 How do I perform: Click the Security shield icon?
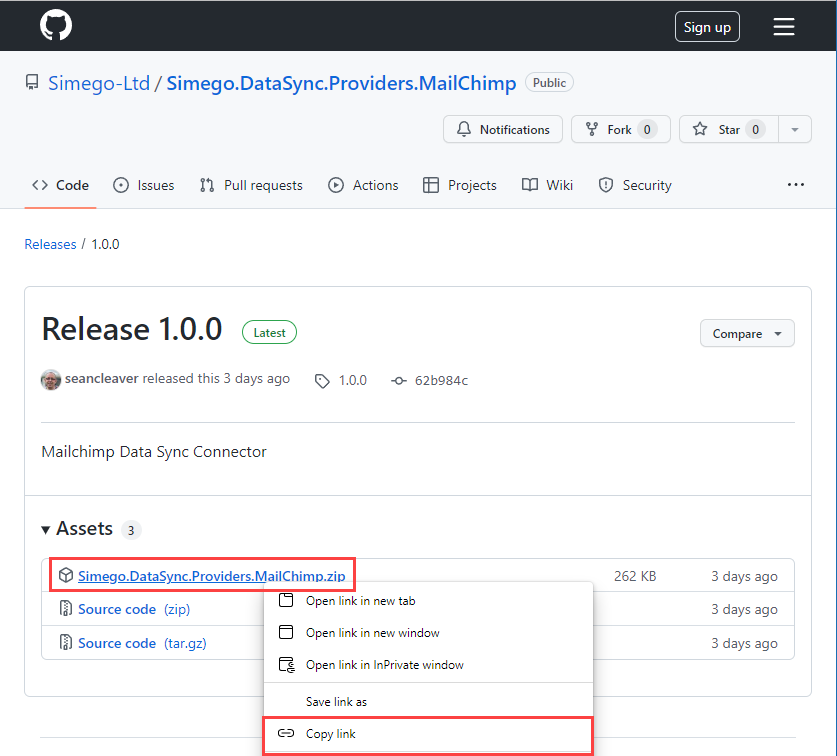click(605, 185)
